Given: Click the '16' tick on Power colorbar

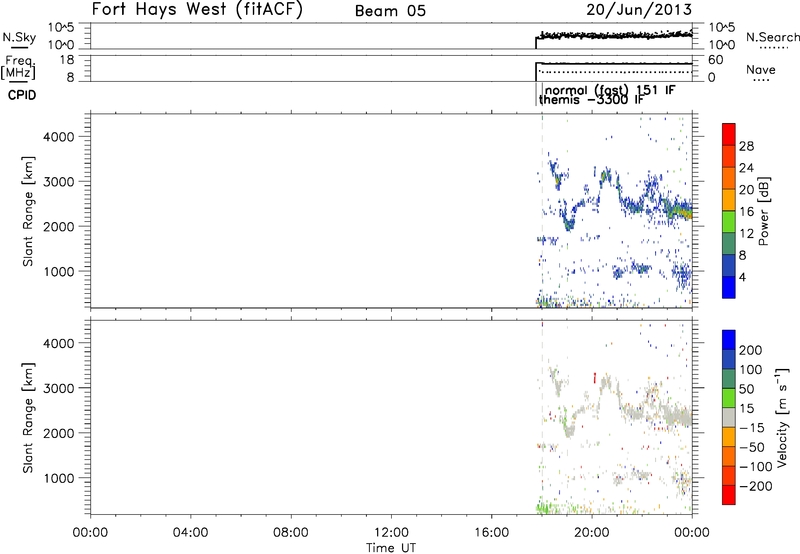Looking at the screenshot, I should point(746,212).
